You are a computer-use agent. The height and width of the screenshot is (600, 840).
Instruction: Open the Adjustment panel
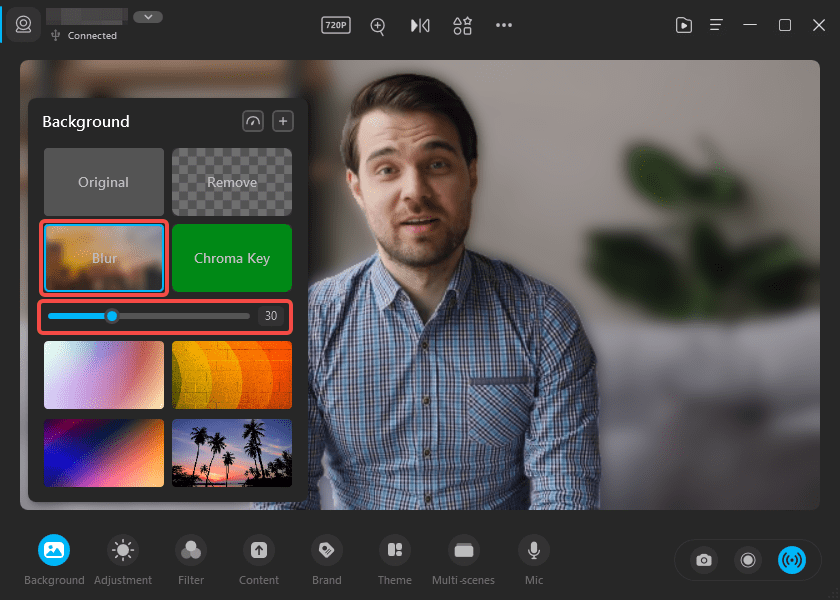[122, 559]
